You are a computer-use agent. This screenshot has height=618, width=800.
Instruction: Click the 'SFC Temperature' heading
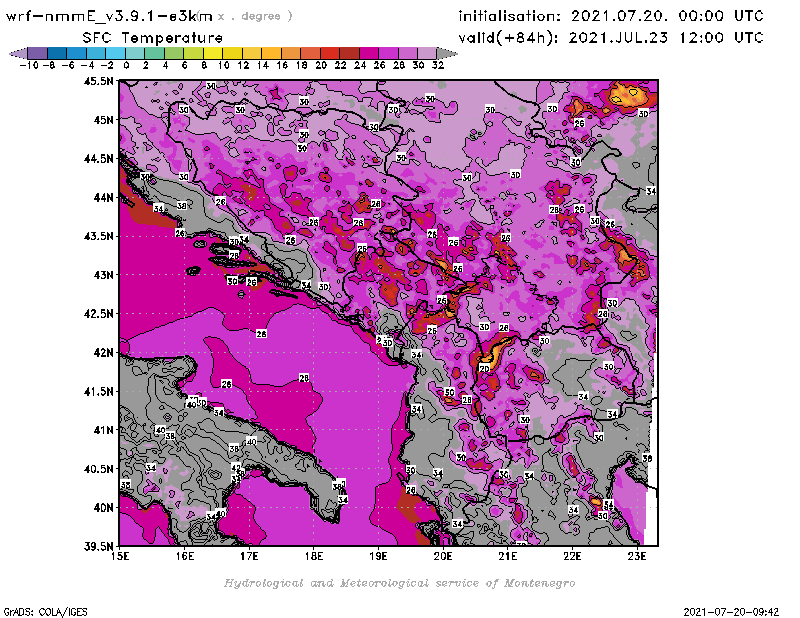click(153, 38)
